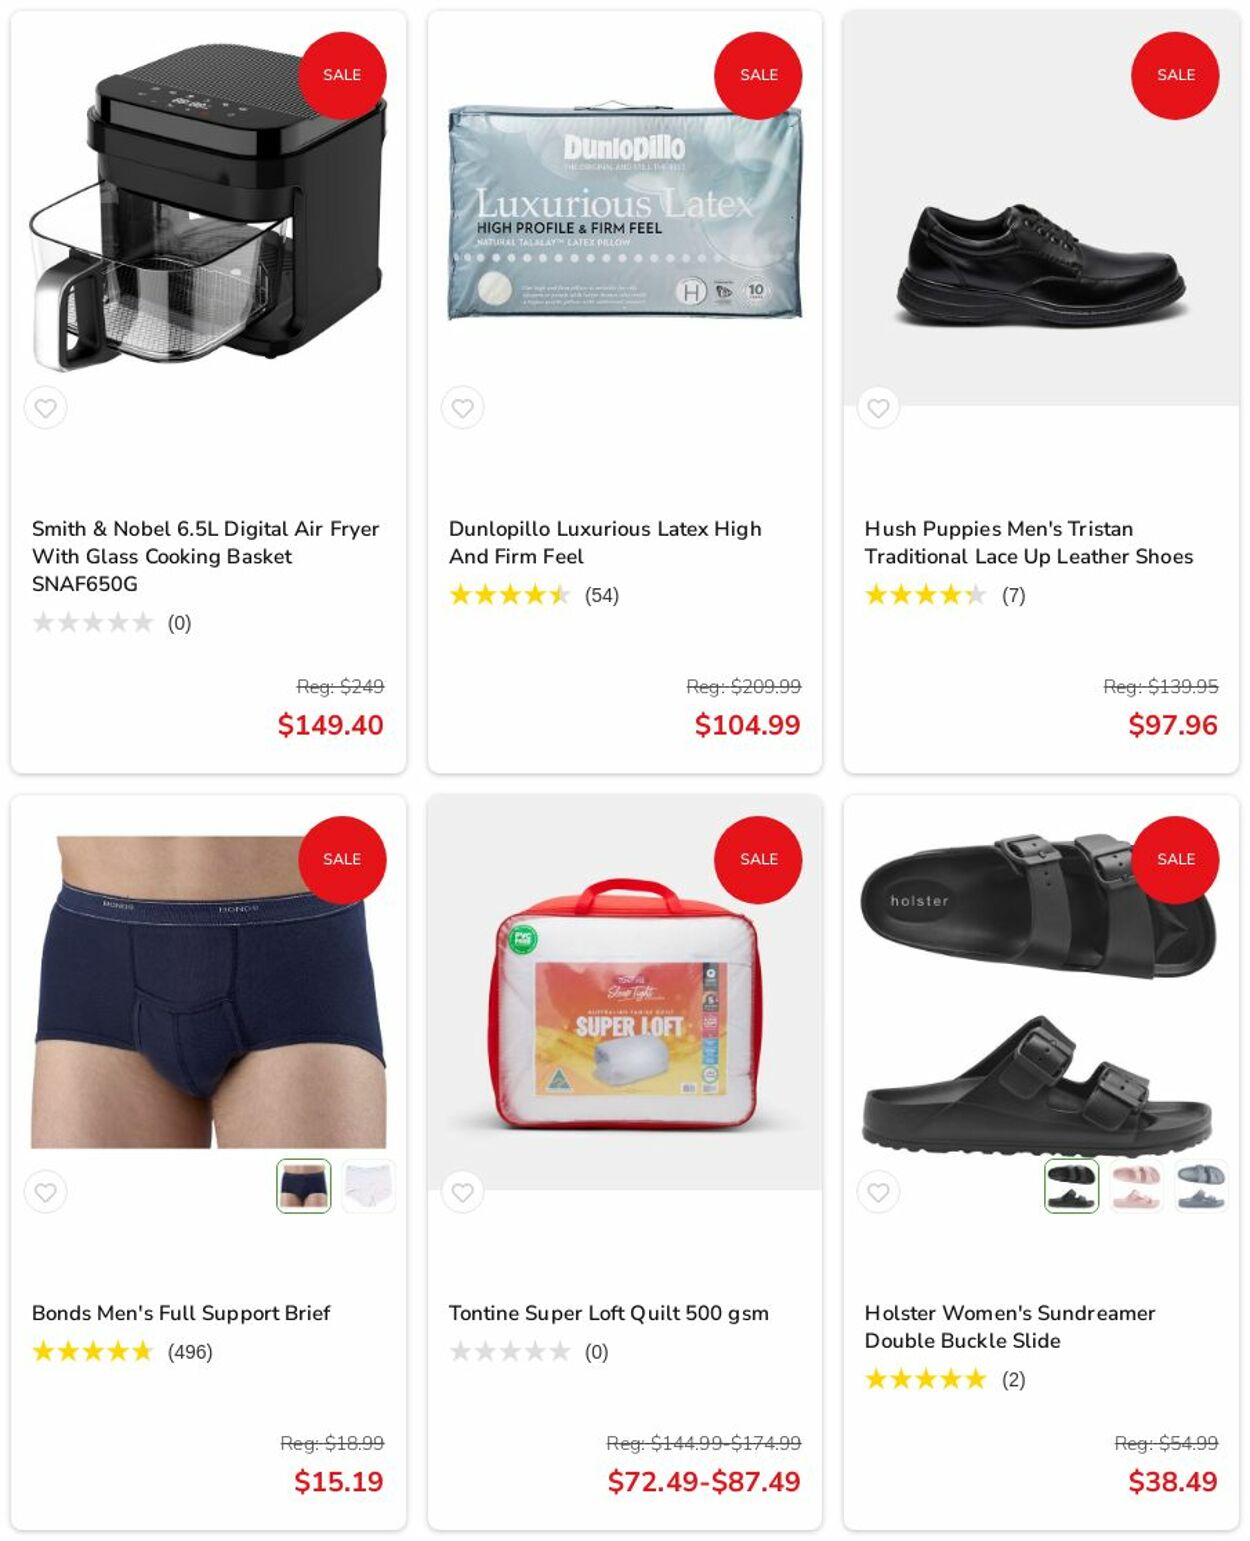Heart the Holster Sundreamer slide
The width and height of the screenshot is (1250, 1541).
878,1192
